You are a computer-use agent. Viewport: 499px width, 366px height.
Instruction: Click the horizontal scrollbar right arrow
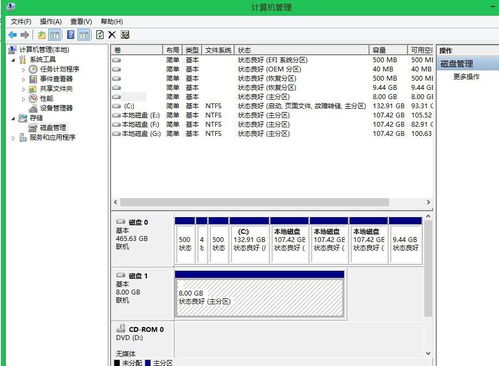click(428, 202)
